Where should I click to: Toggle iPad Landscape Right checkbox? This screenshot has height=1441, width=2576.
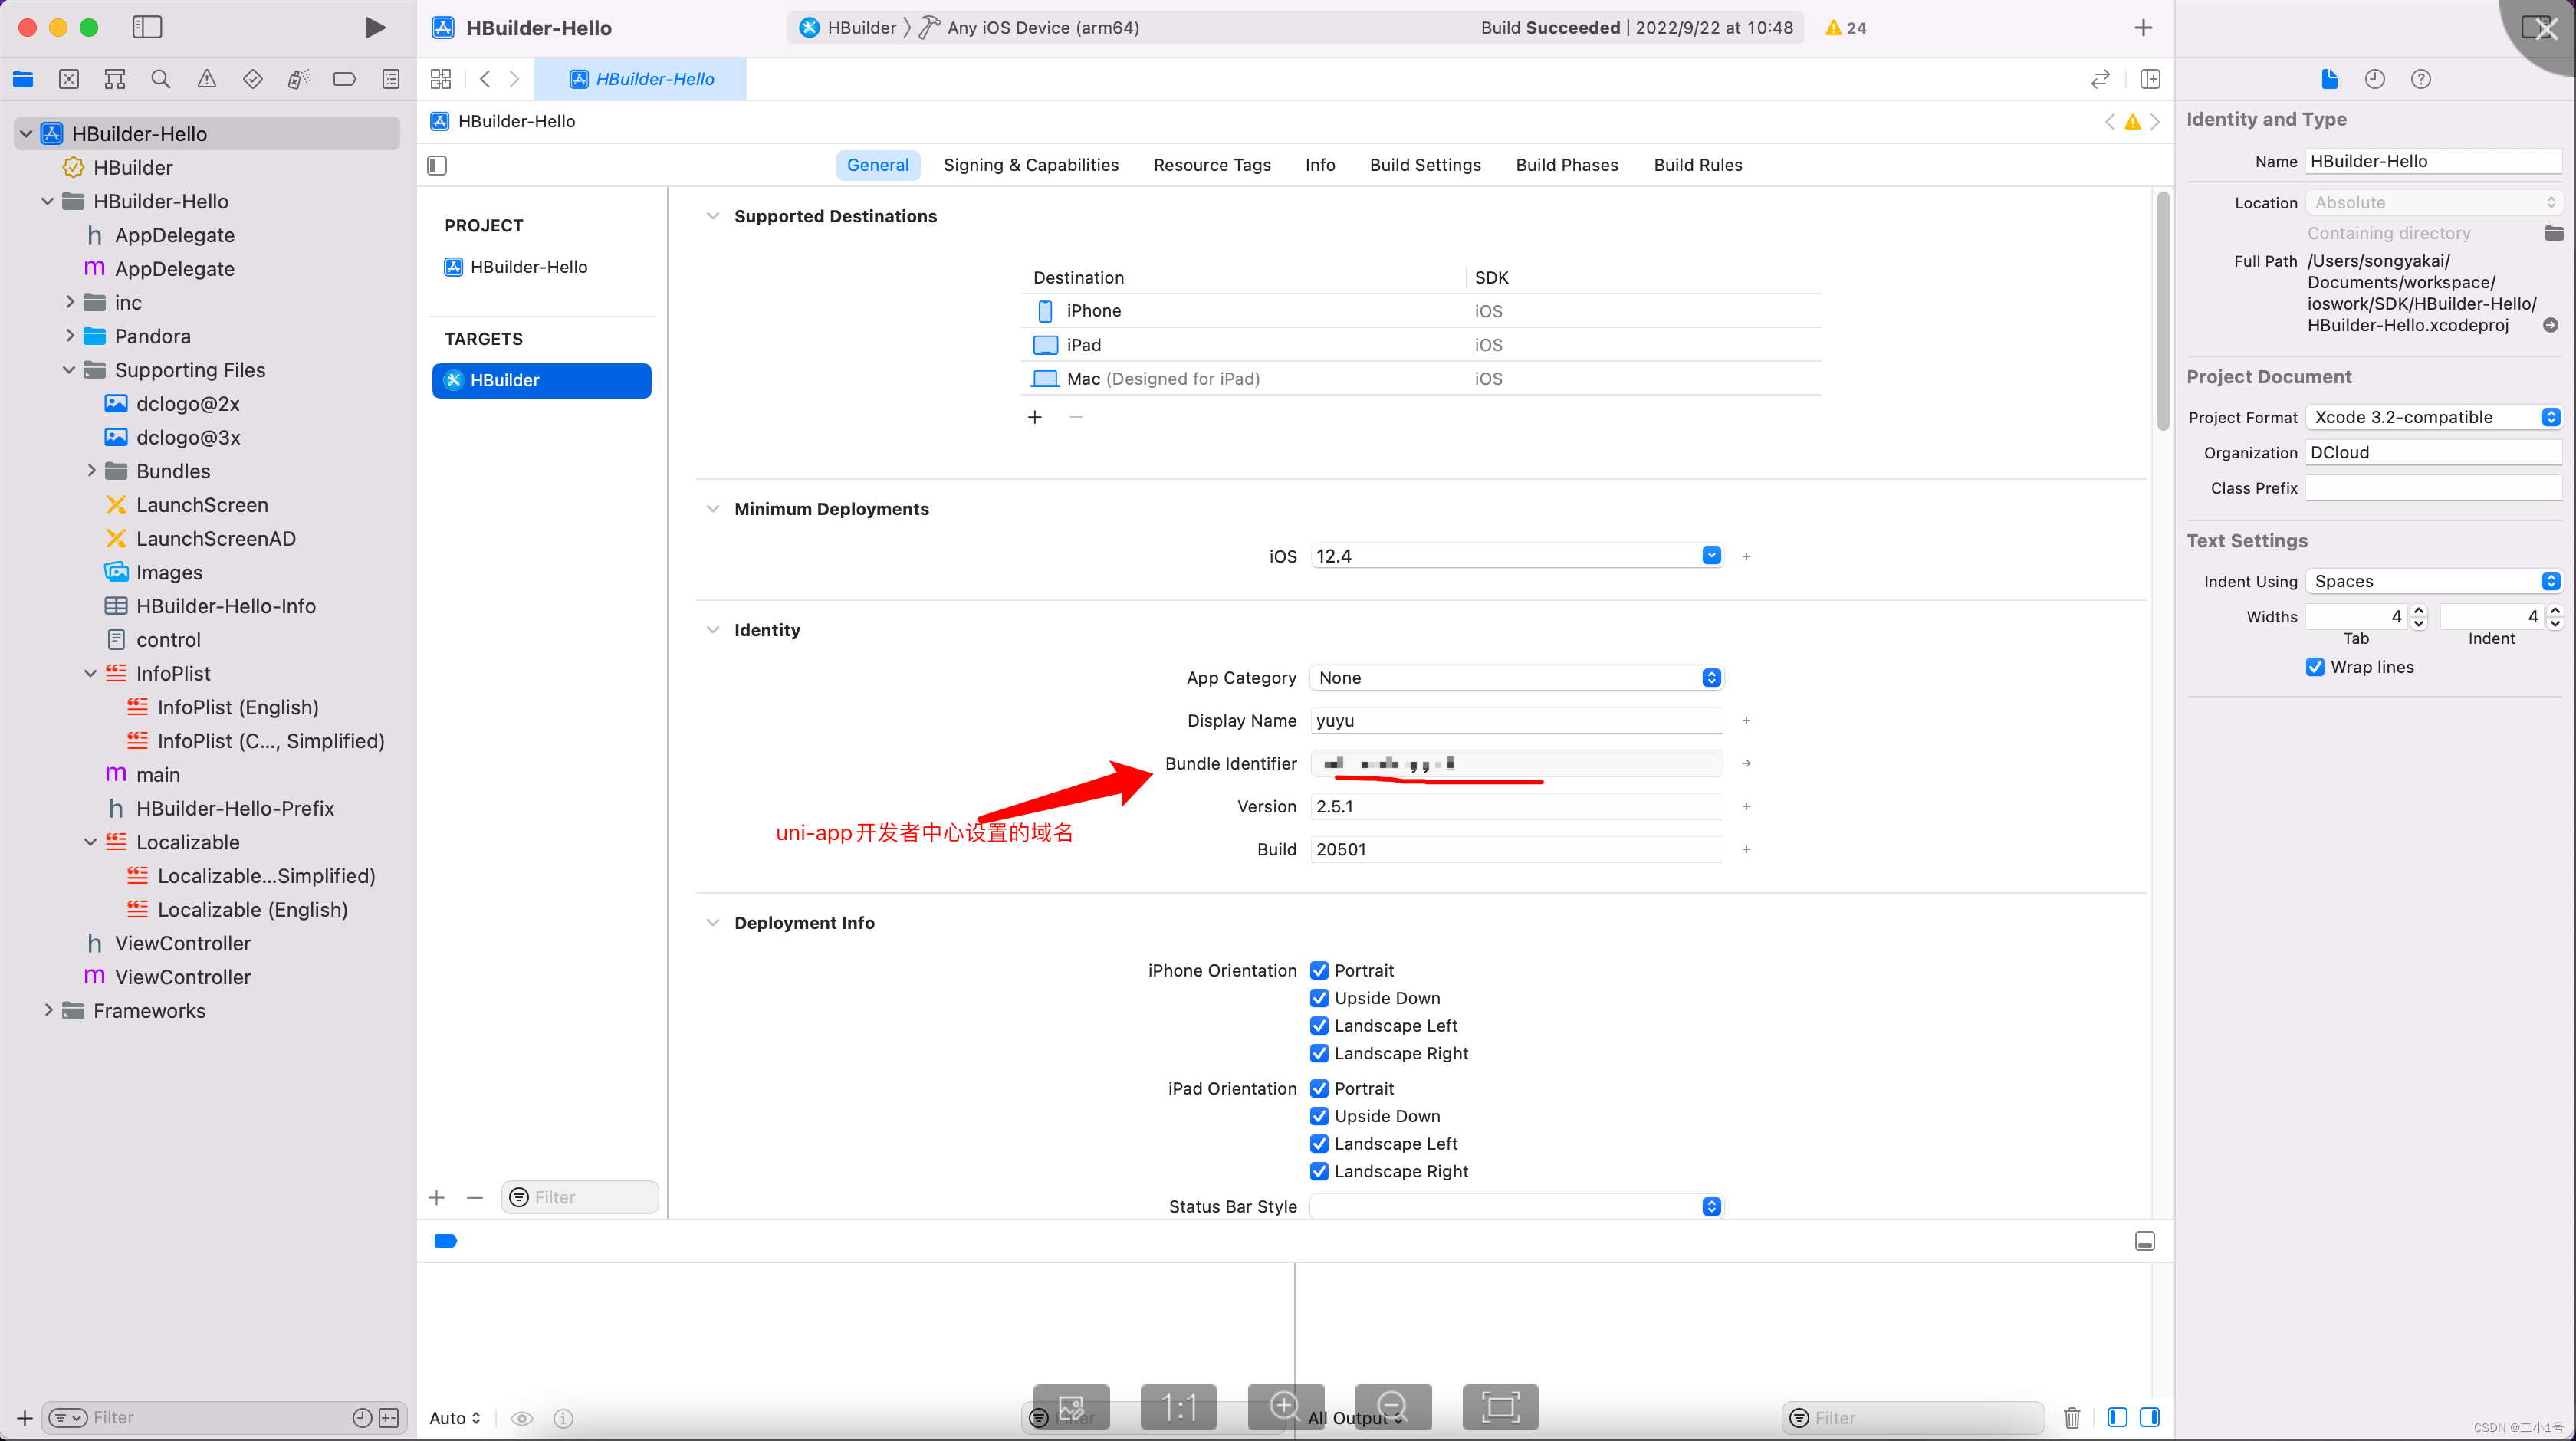point(1319,1171)
